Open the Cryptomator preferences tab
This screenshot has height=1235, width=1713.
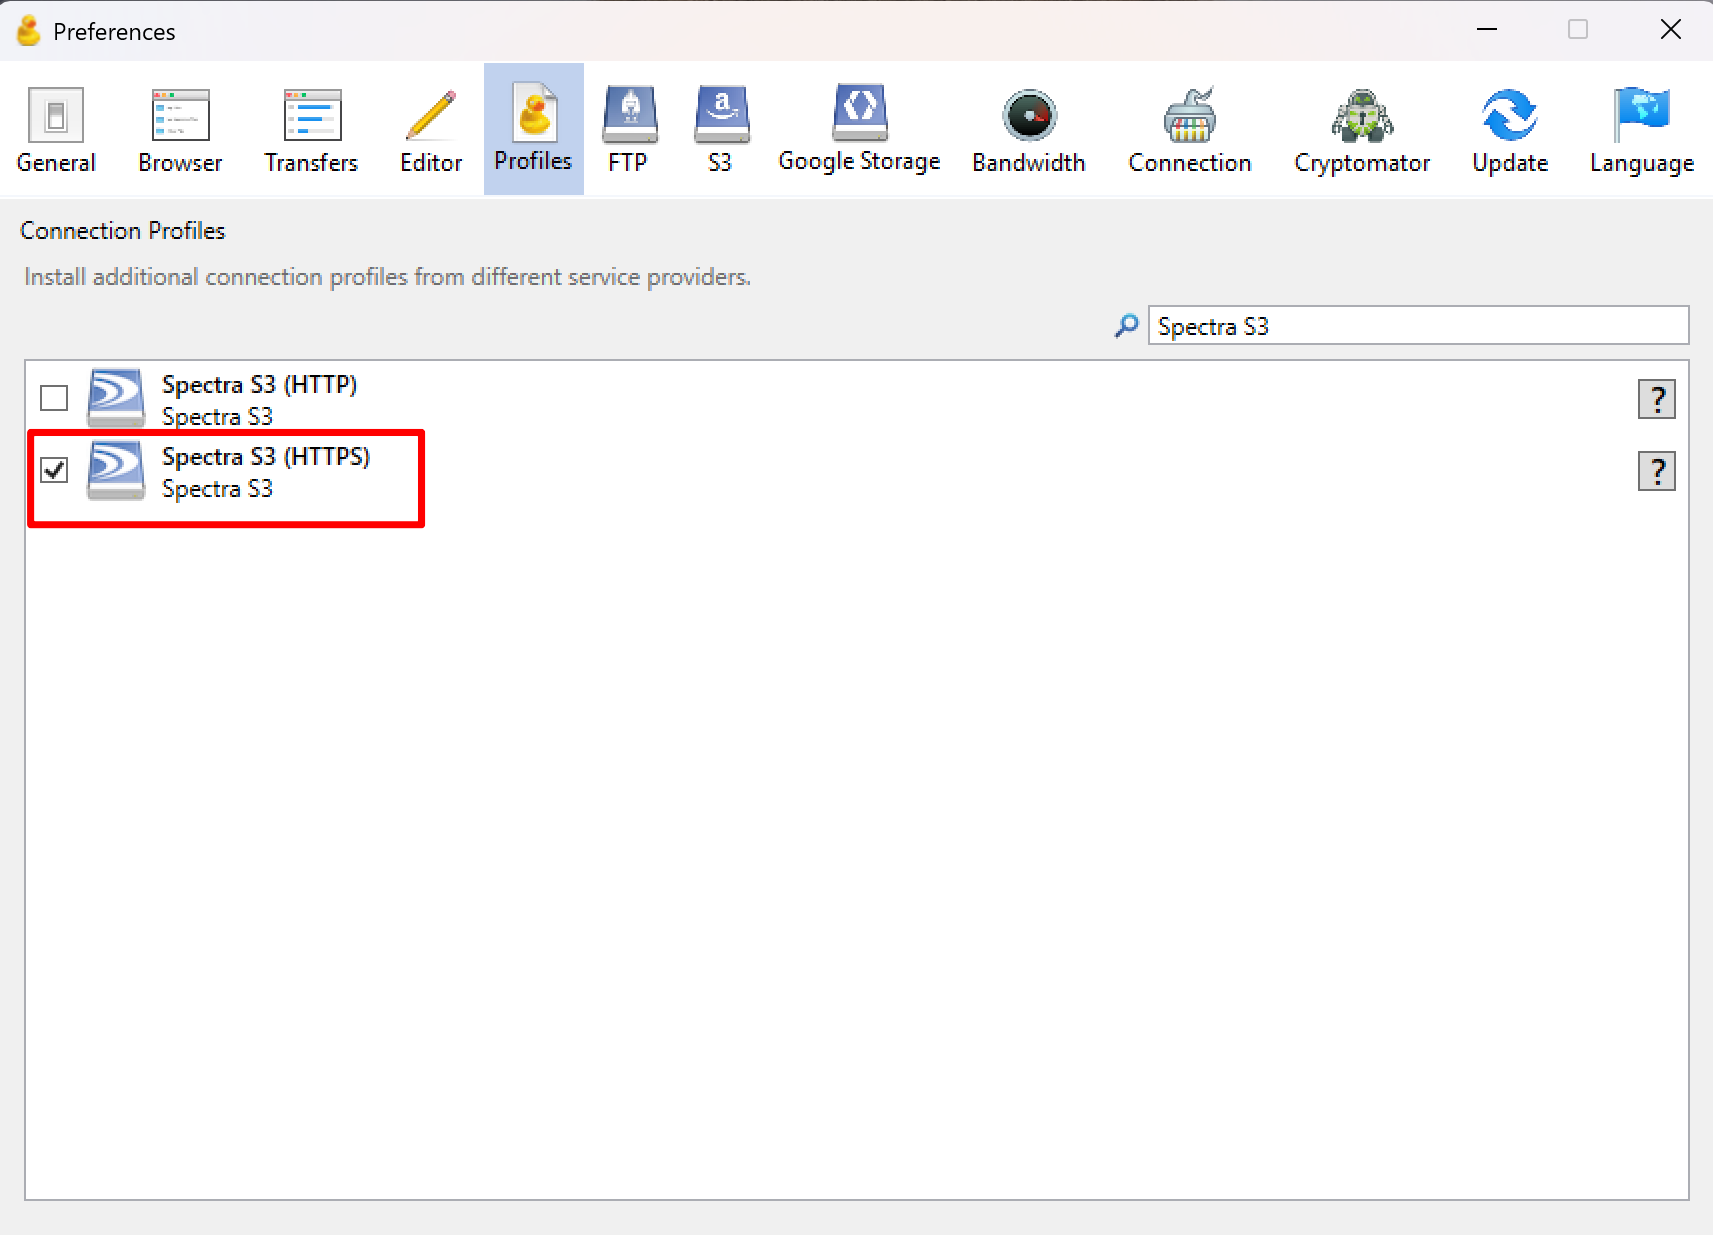point(1361,130)
